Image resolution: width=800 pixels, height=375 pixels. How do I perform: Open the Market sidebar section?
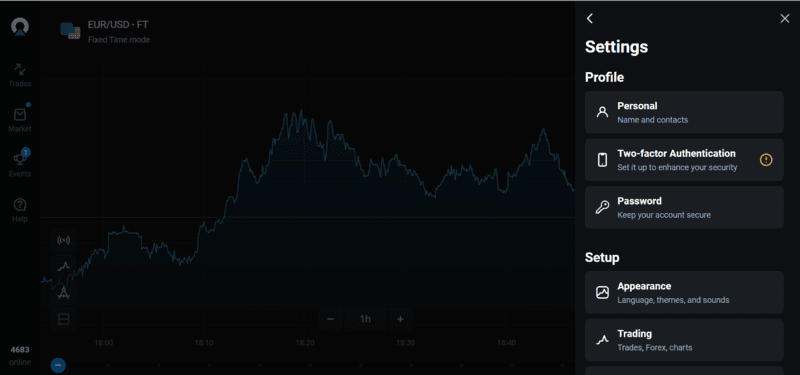coord(20,120)
